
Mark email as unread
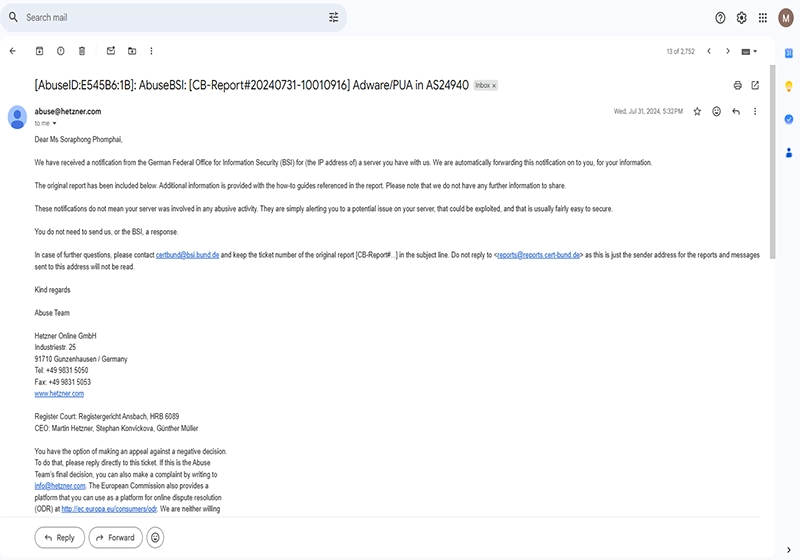click(x=111, y=50)
